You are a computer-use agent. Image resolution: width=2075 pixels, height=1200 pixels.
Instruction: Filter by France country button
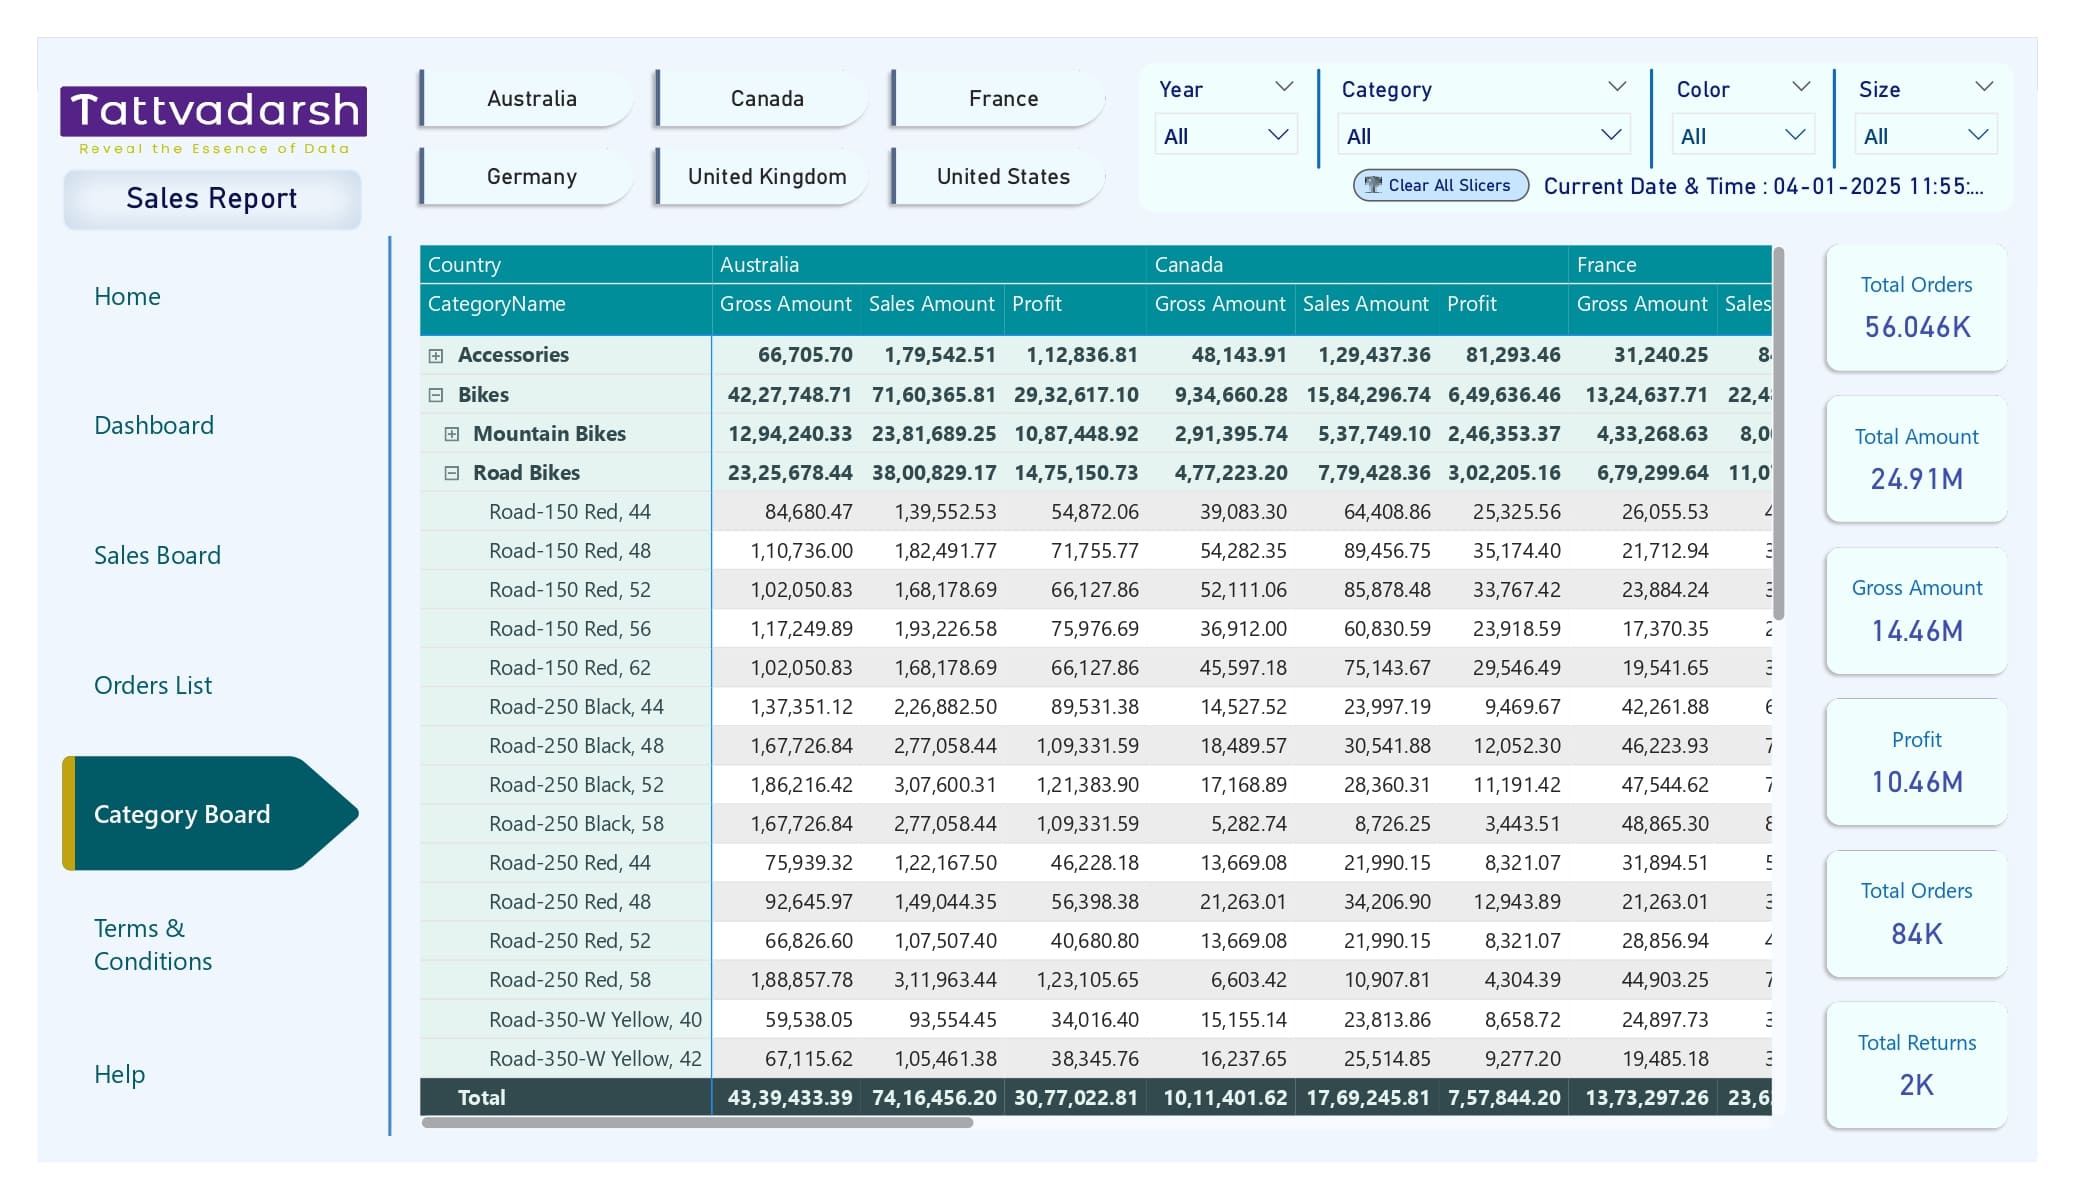point(999,98)
